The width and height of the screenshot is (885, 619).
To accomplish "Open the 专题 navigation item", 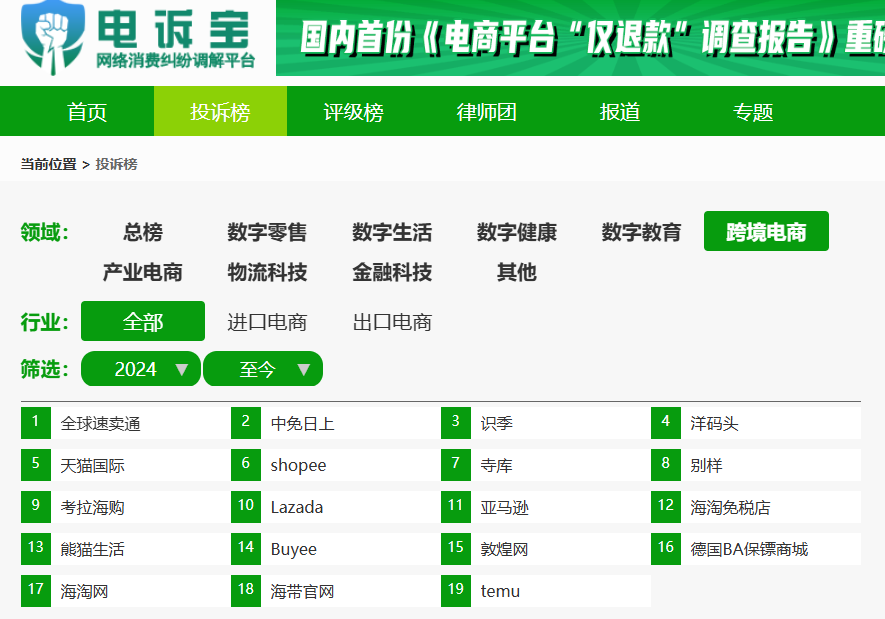I will [x=753, y=112].
